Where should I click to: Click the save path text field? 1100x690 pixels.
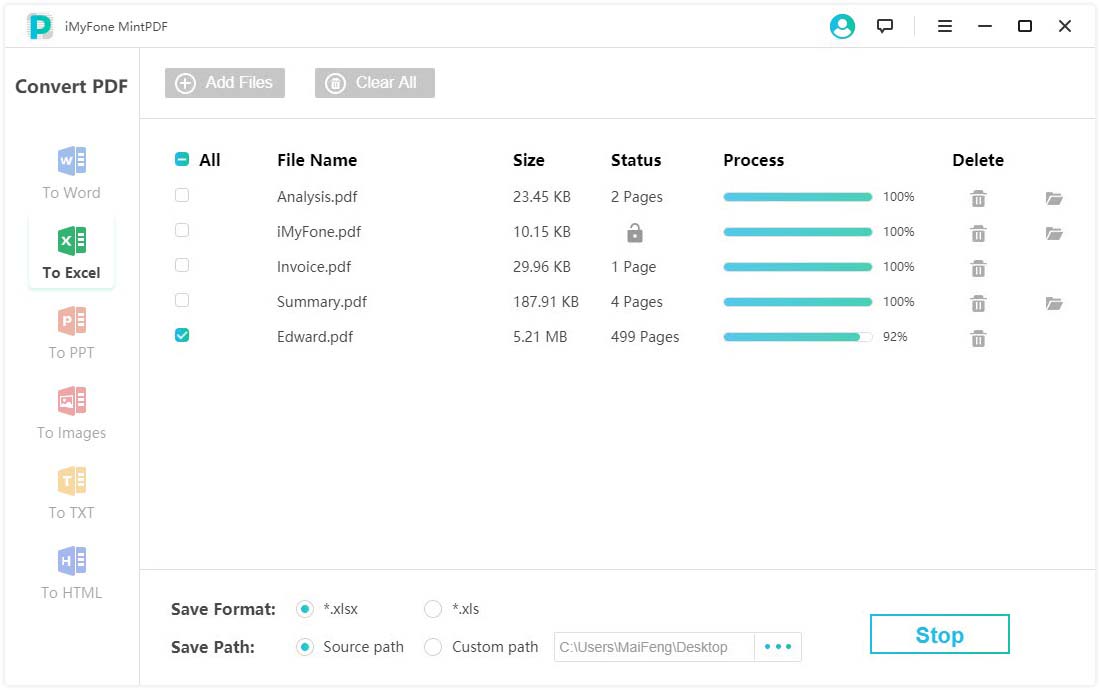click(654, 647)
